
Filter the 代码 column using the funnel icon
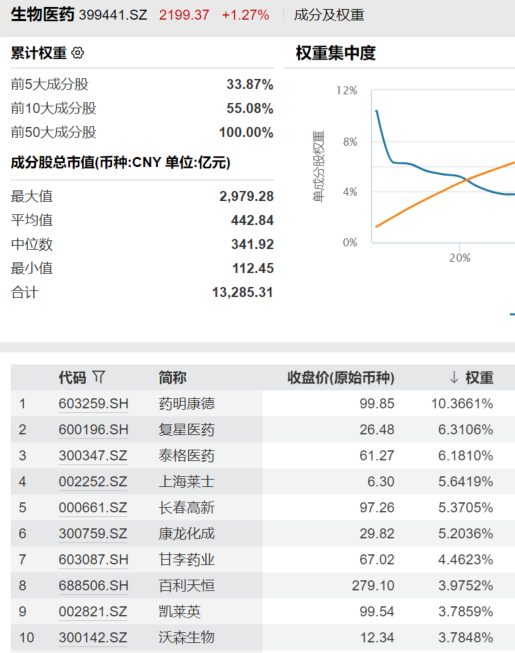(x=99, y=377)
